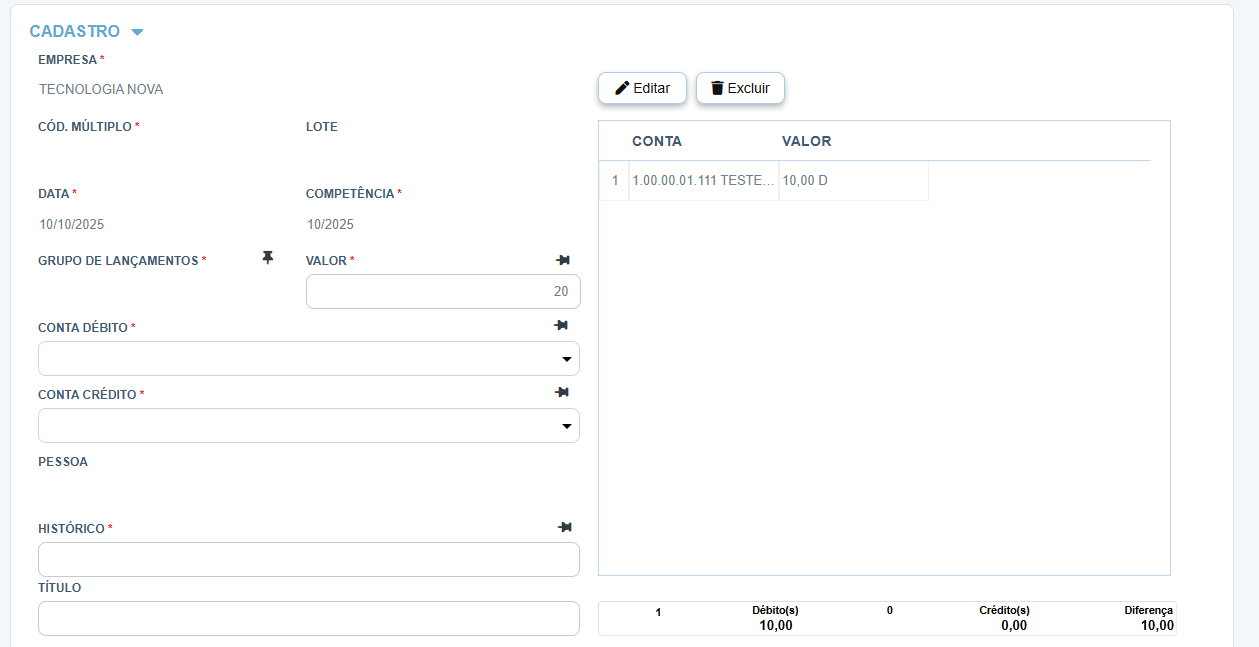Click the VALOR column header

(806, 141)
